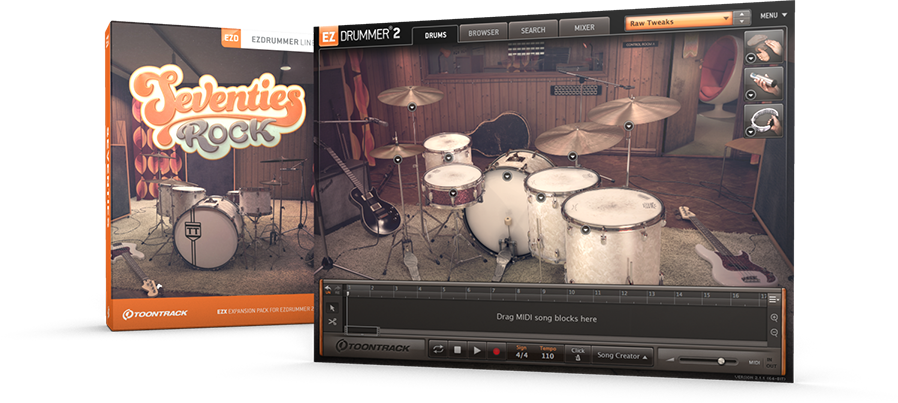Click the song track overview scroll box
Screen dimensions: 898x403
[x=362, y=330]
